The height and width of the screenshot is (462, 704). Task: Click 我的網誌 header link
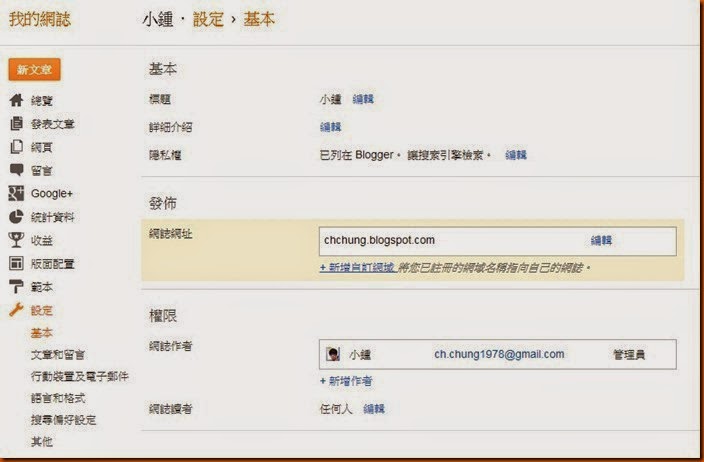[40, 19]
